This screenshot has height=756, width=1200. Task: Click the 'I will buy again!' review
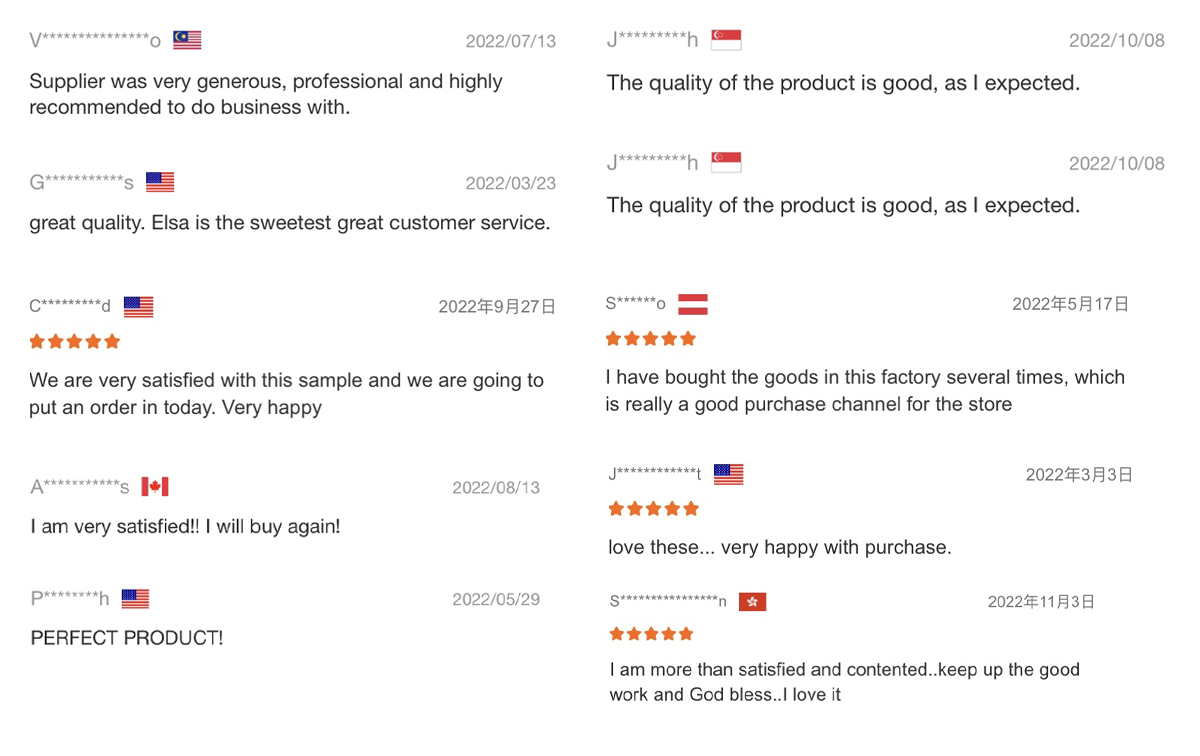[185, 526]
